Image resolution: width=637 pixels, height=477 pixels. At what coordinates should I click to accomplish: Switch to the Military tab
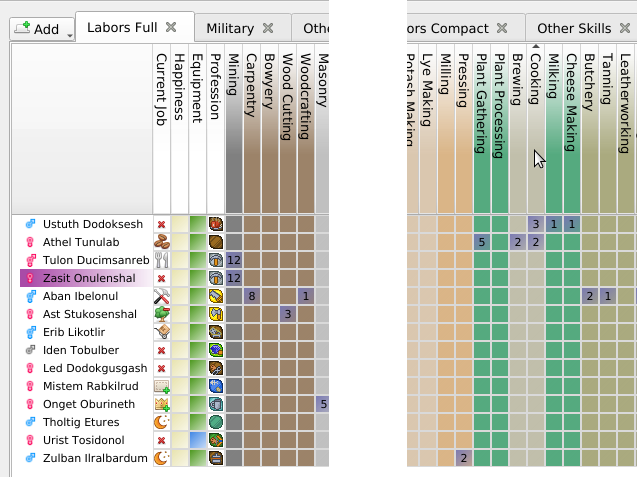[x=230, y=28]
